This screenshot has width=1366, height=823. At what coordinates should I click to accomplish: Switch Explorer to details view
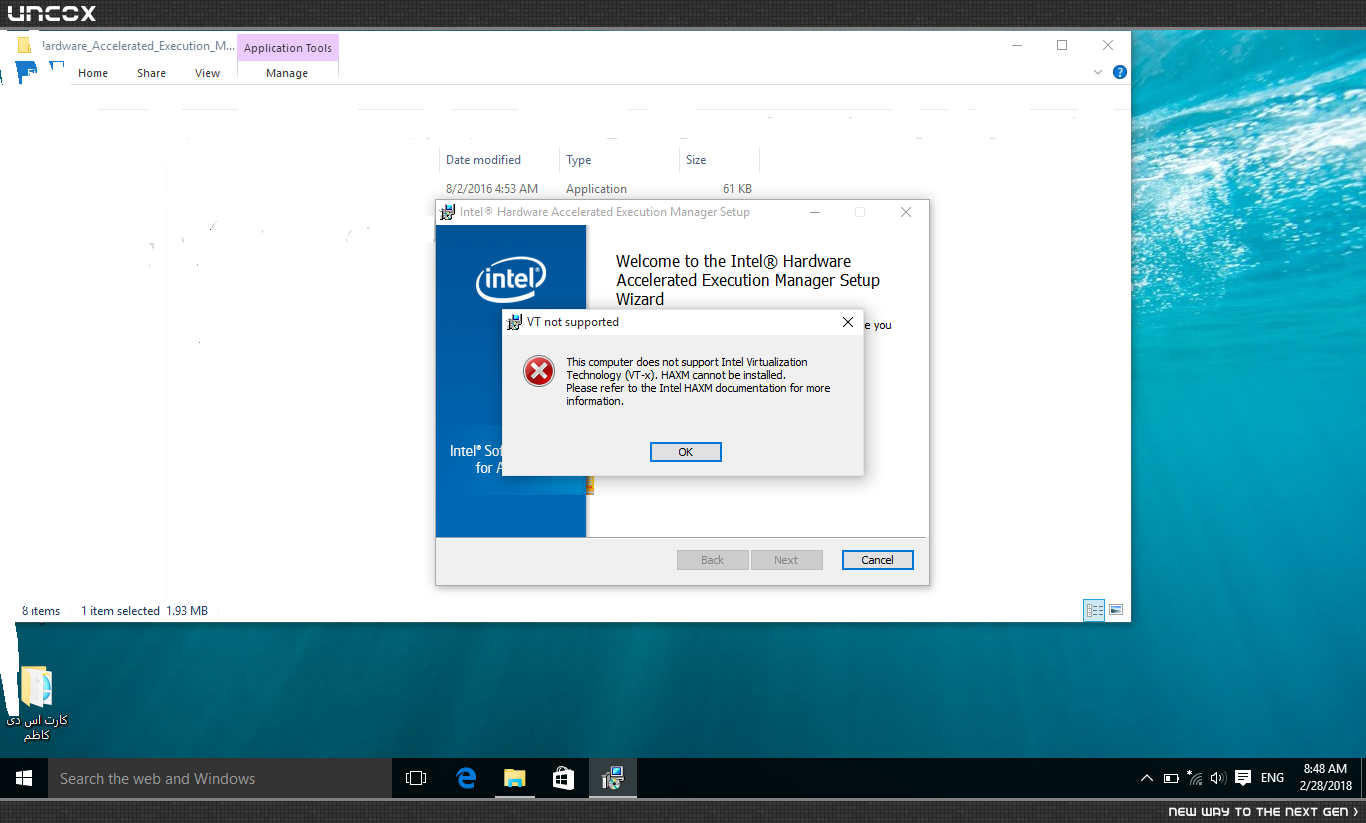point(1094,610)
